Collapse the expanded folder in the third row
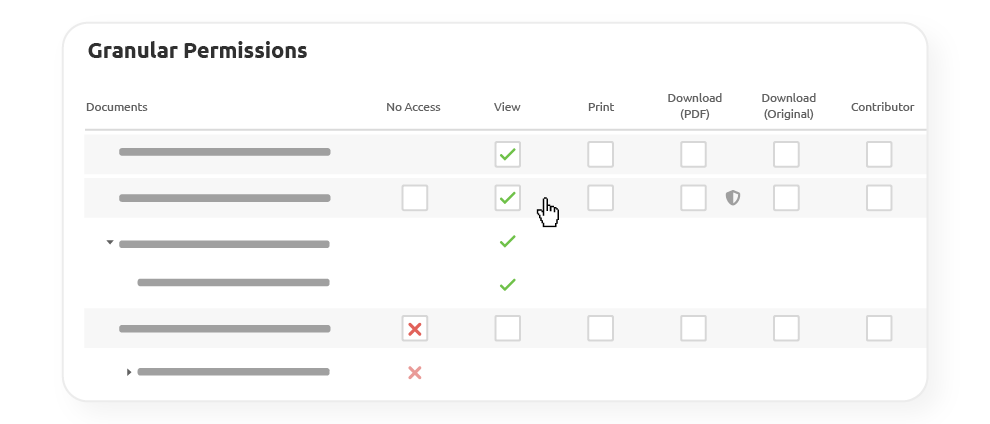Image resolution: width=990 pixels, height=424 pixels. click(x=110, y=243)
